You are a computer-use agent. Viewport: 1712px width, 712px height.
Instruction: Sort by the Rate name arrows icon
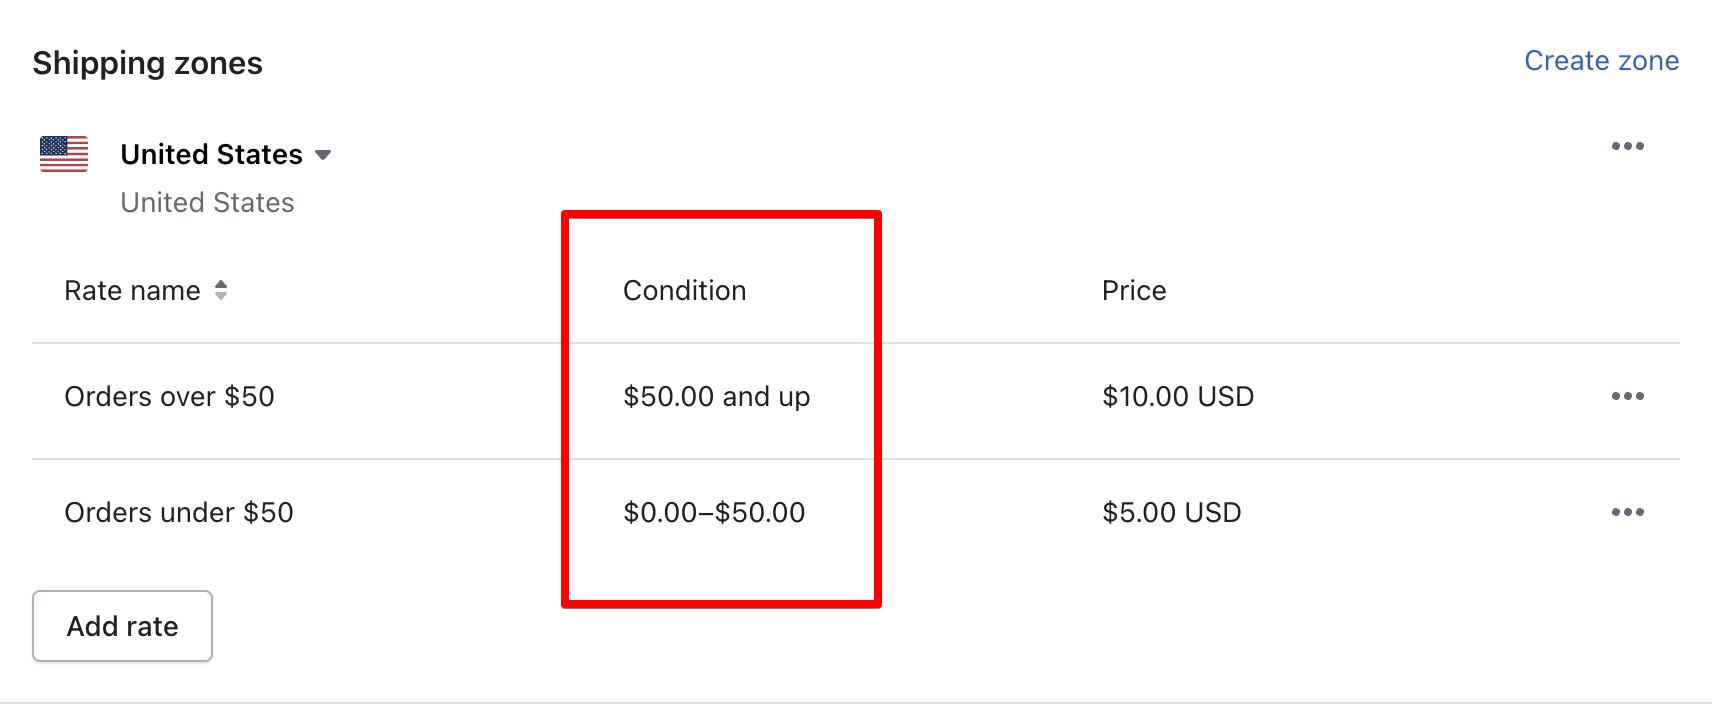[221, 290]
